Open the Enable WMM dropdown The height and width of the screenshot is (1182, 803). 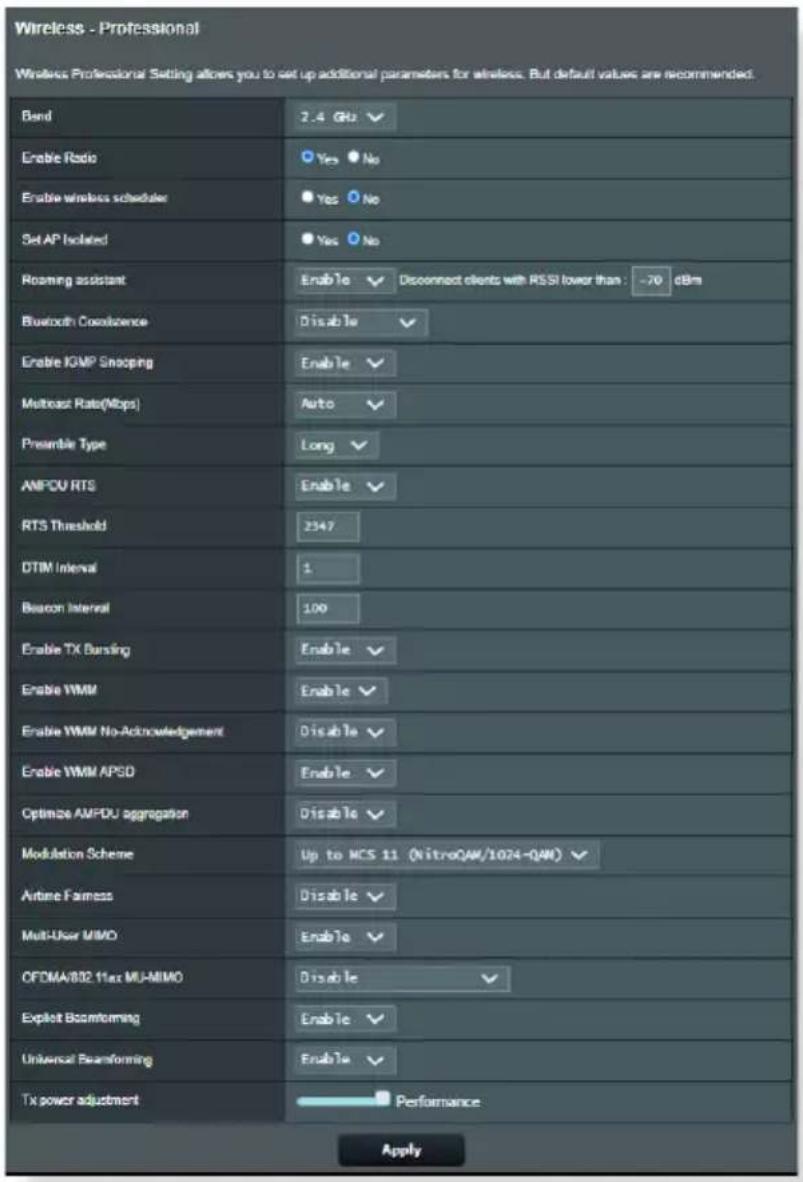click(340, 691)
